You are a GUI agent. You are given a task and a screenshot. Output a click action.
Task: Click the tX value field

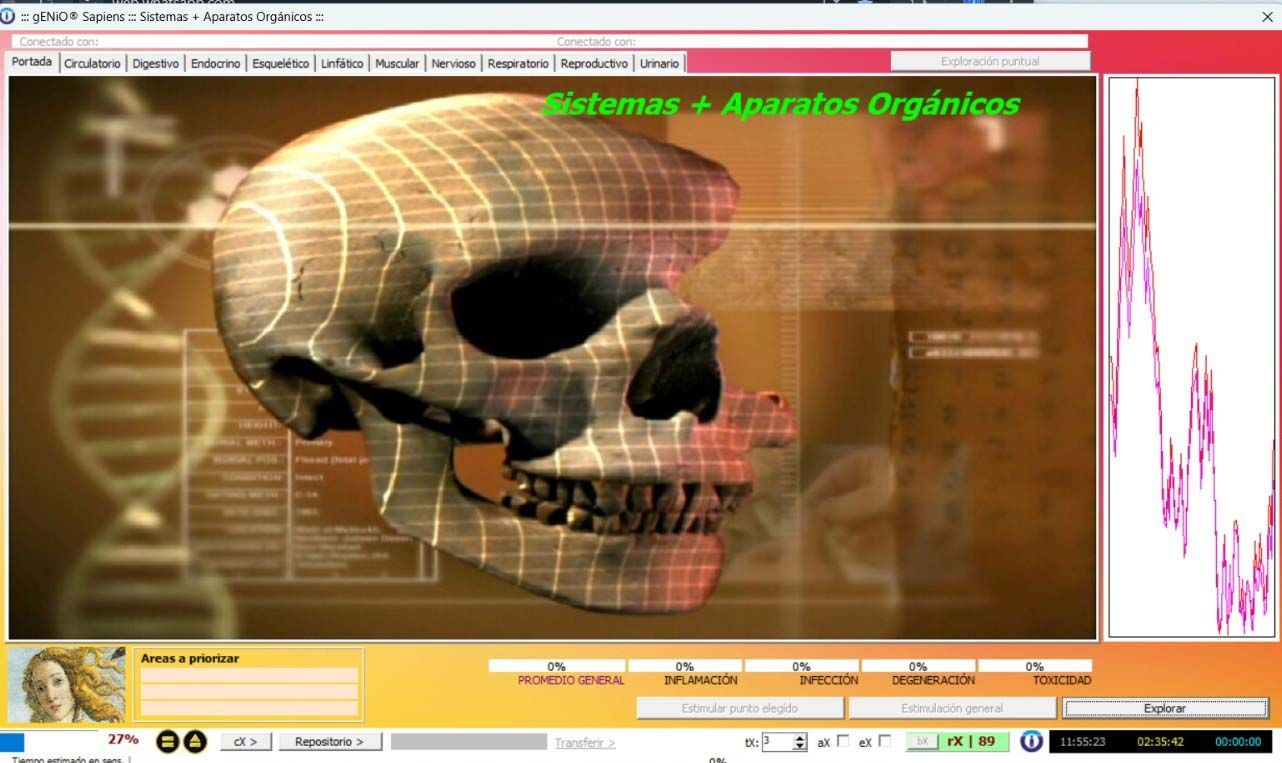point(777,742)
